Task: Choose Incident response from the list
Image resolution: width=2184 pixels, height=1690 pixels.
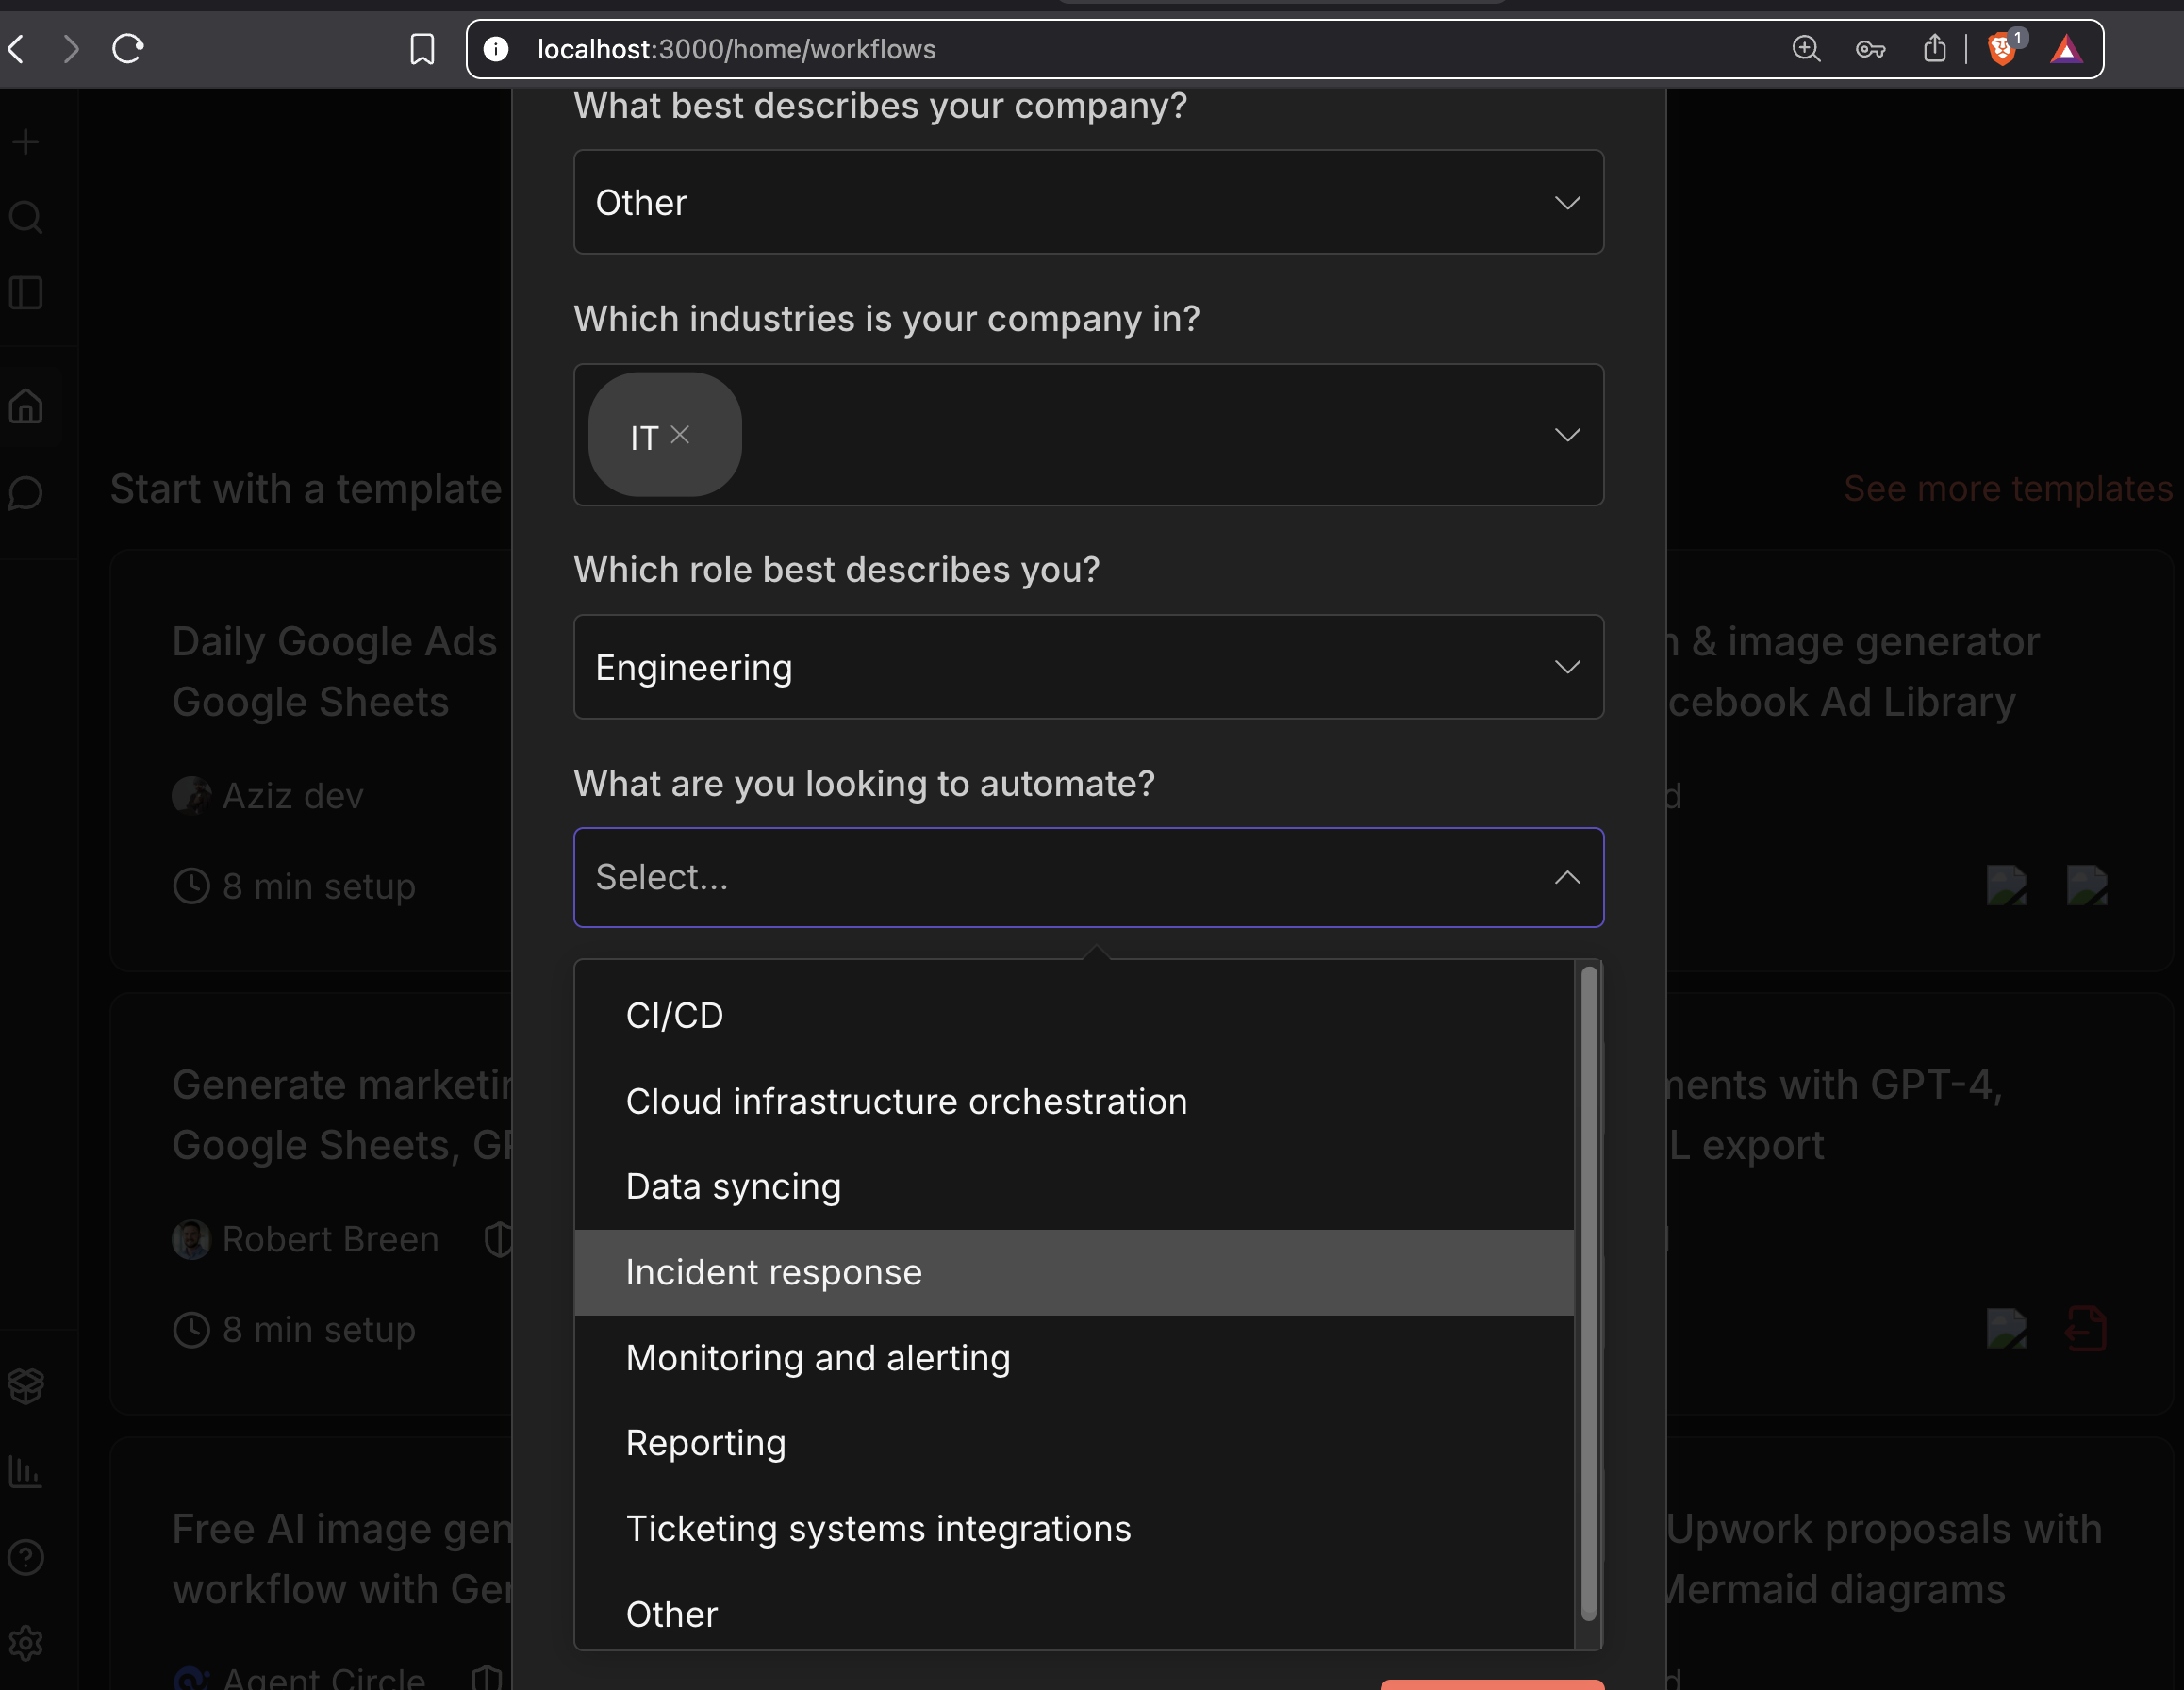Action: (x=774, y=1272)
